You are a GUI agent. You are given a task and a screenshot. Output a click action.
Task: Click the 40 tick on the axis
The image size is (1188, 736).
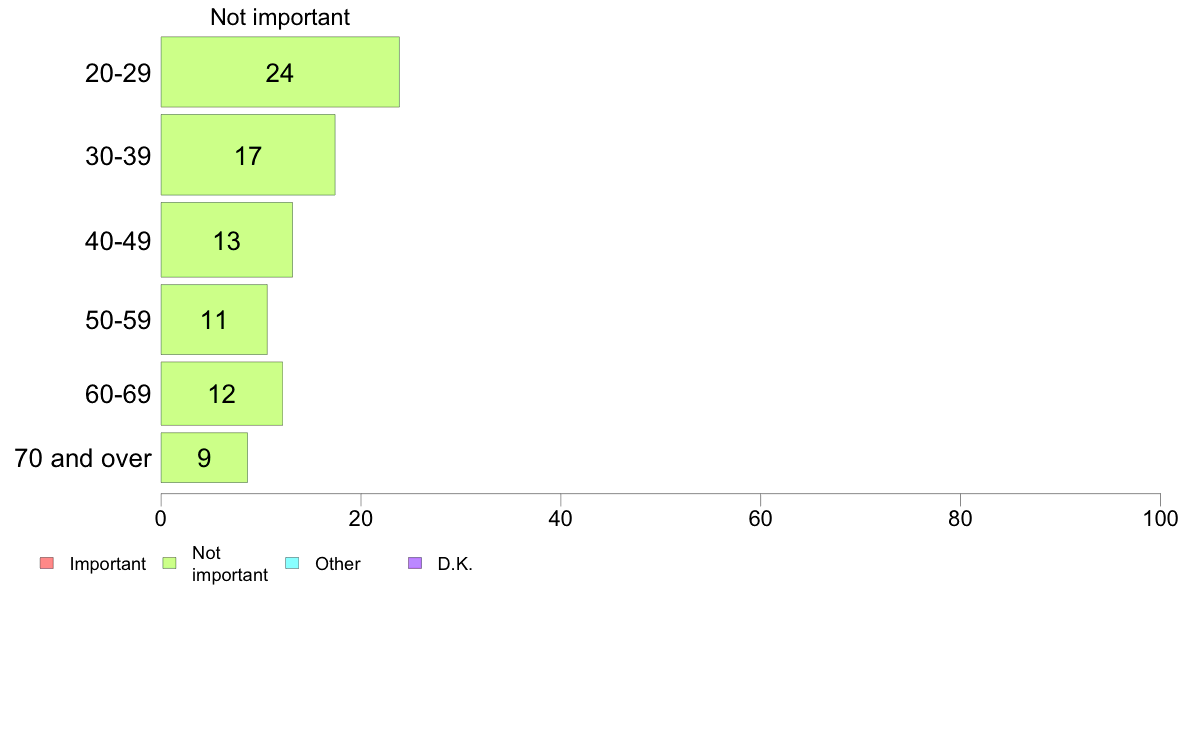coord(561,518)
